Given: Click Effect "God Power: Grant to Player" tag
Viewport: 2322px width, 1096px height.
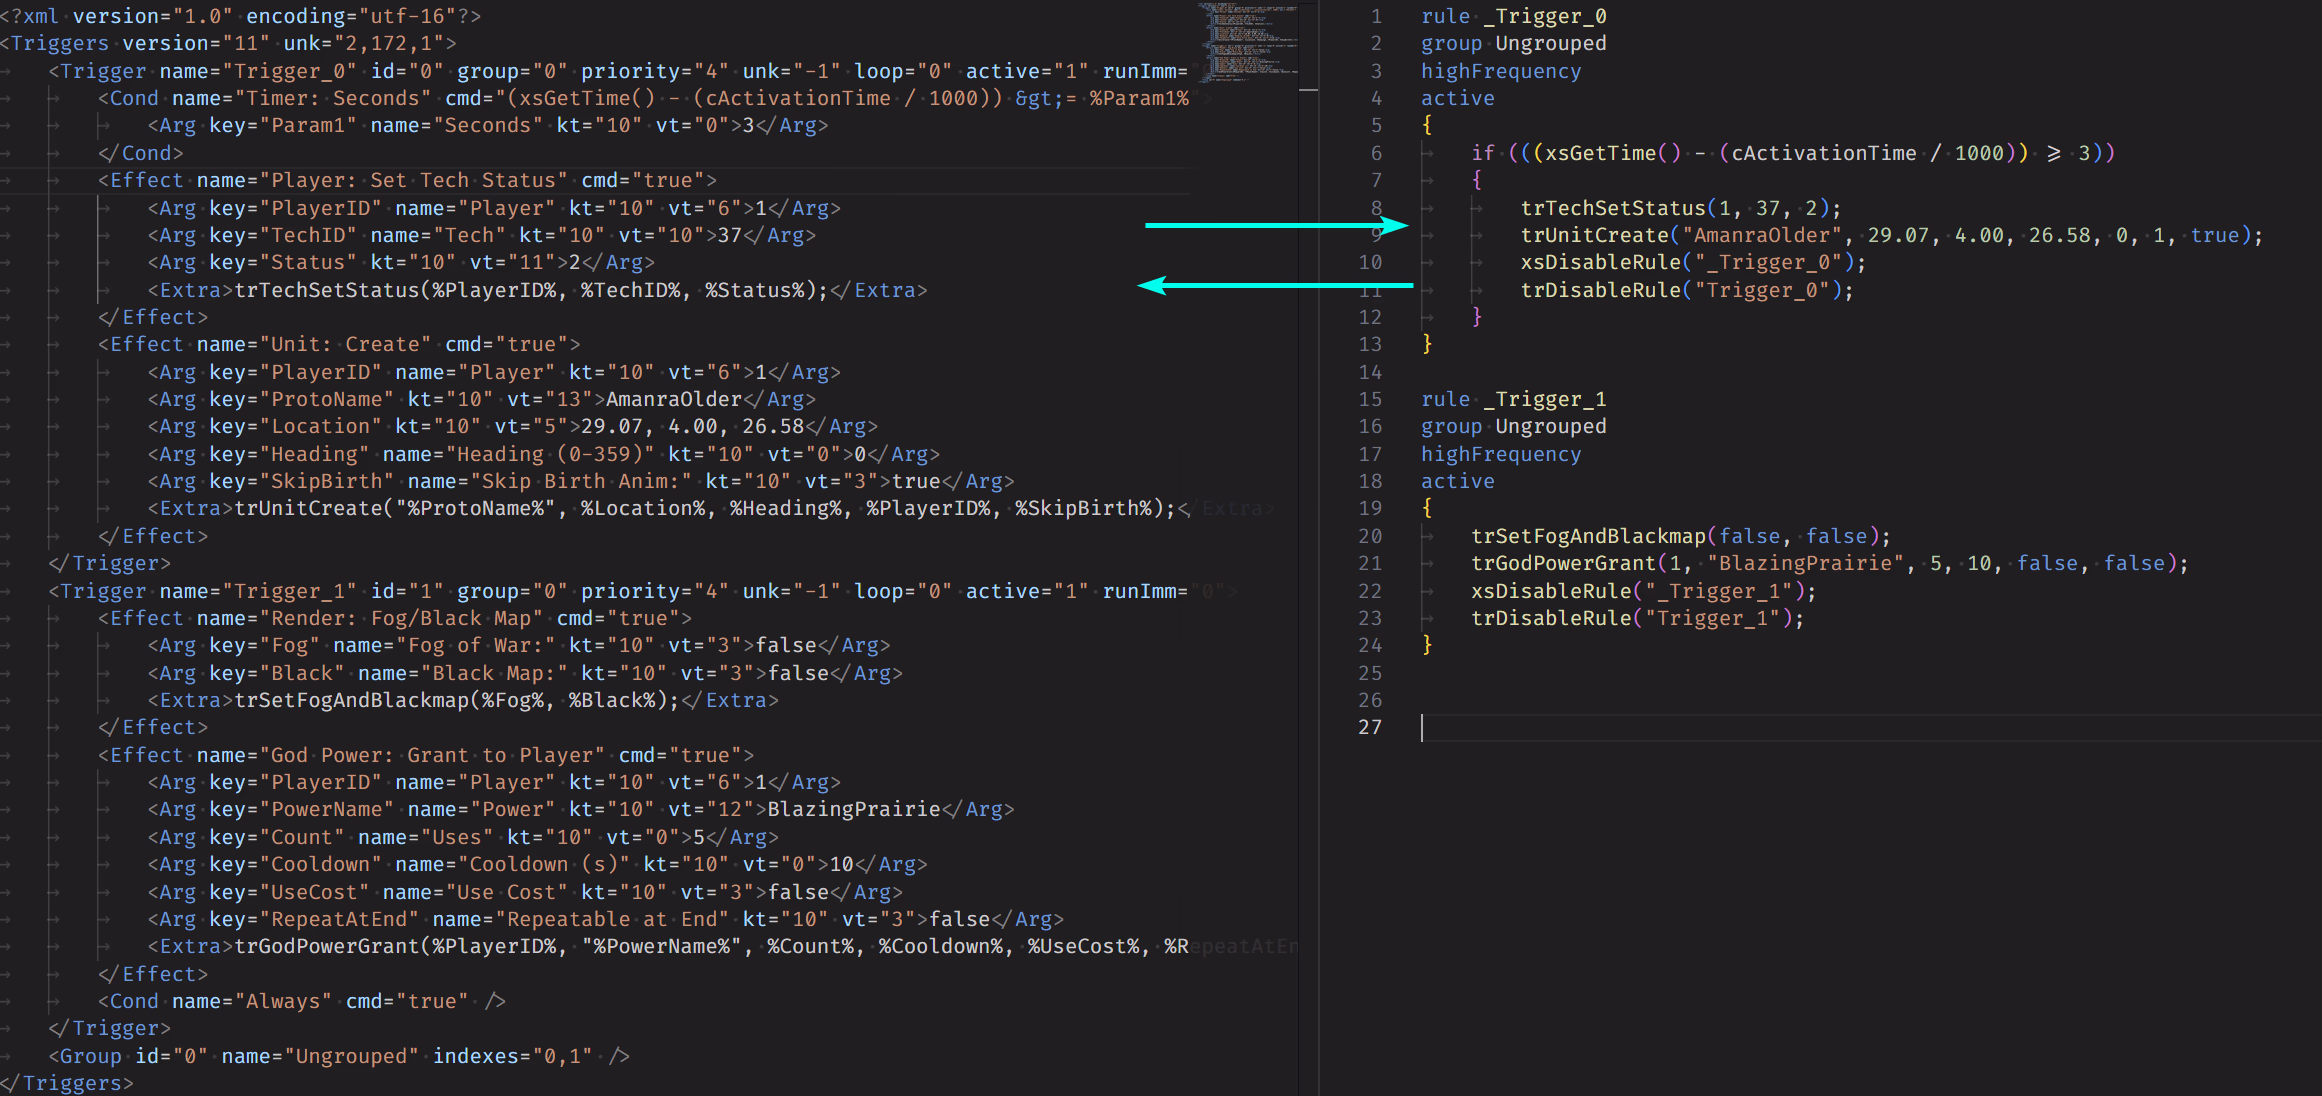Looking at the screenshot, I should [x=425, y=755].
